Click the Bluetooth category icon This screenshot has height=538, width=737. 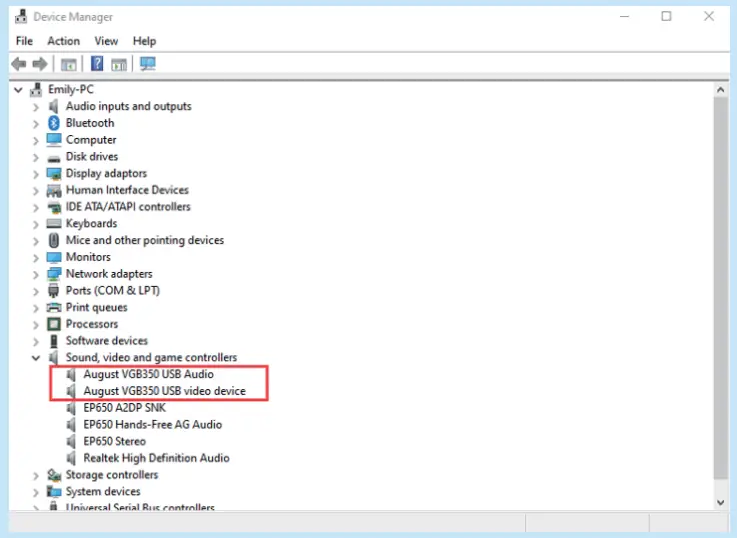54,123
